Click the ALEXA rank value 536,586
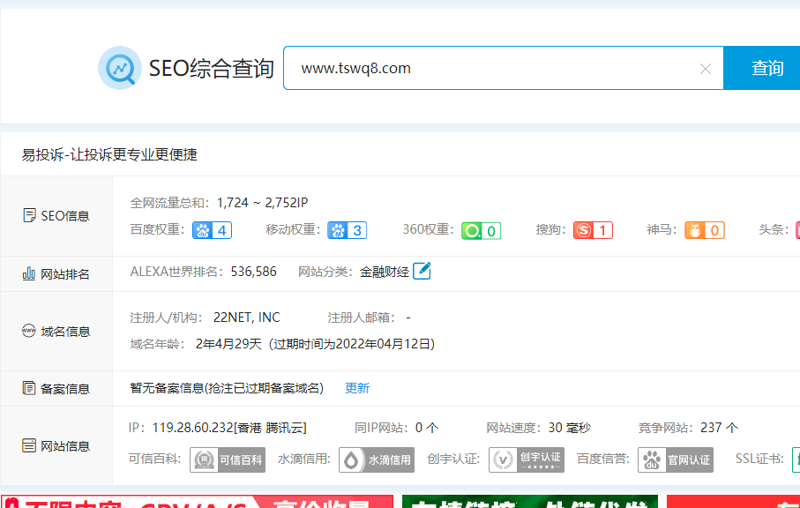Viewport: 800px width, 508px height. (254, 271)
